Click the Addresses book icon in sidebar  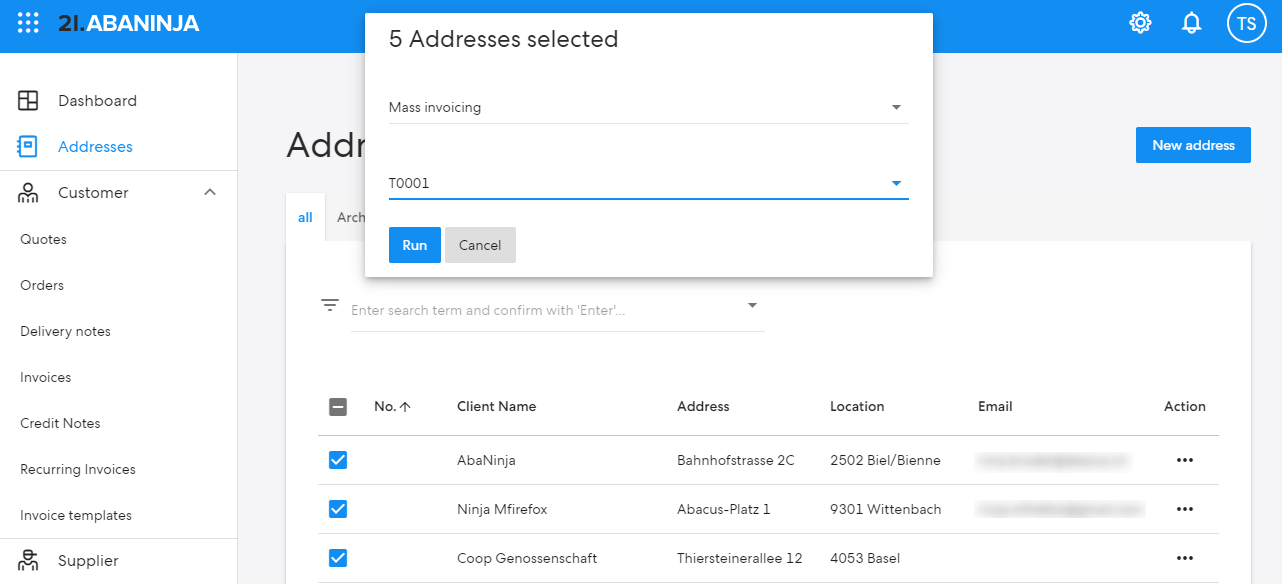click(x=28, y=146)
